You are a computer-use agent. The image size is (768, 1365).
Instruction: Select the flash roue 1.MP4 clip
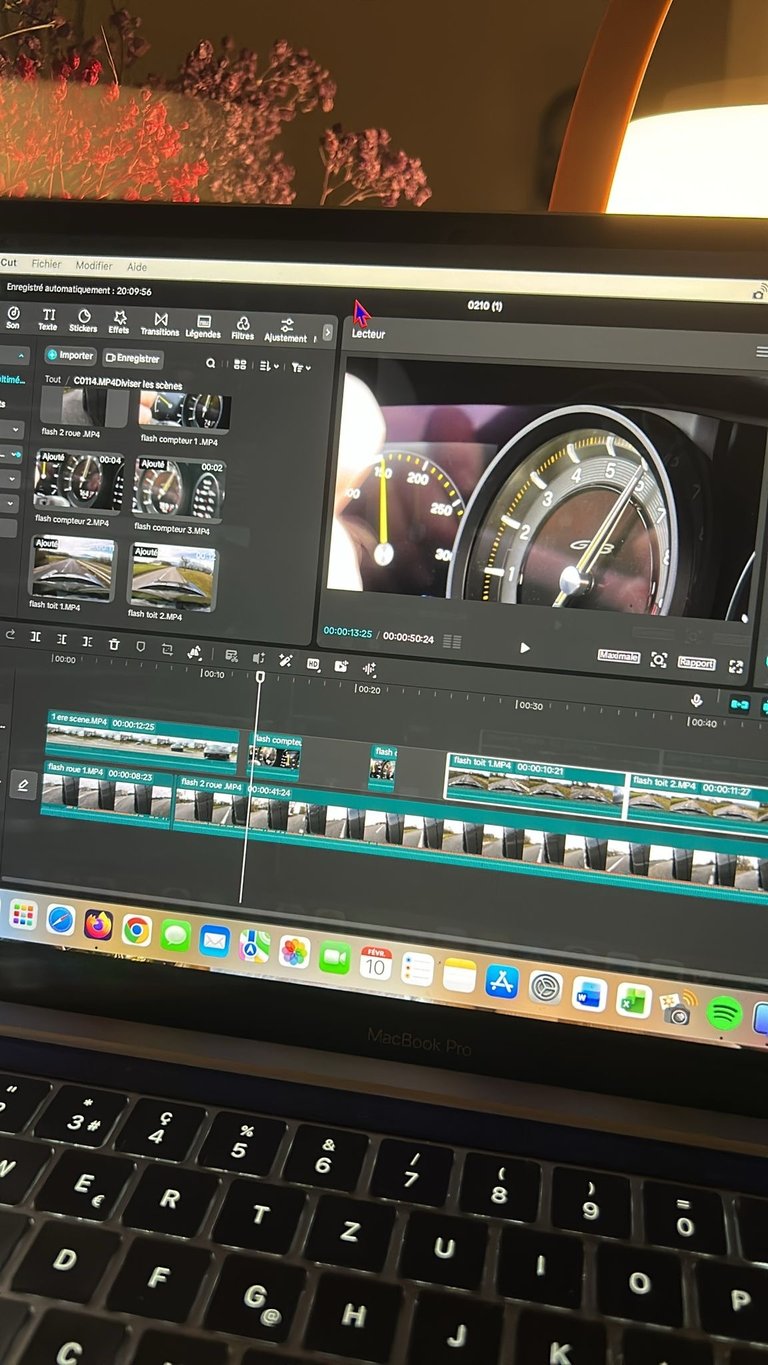coord(107,794)
